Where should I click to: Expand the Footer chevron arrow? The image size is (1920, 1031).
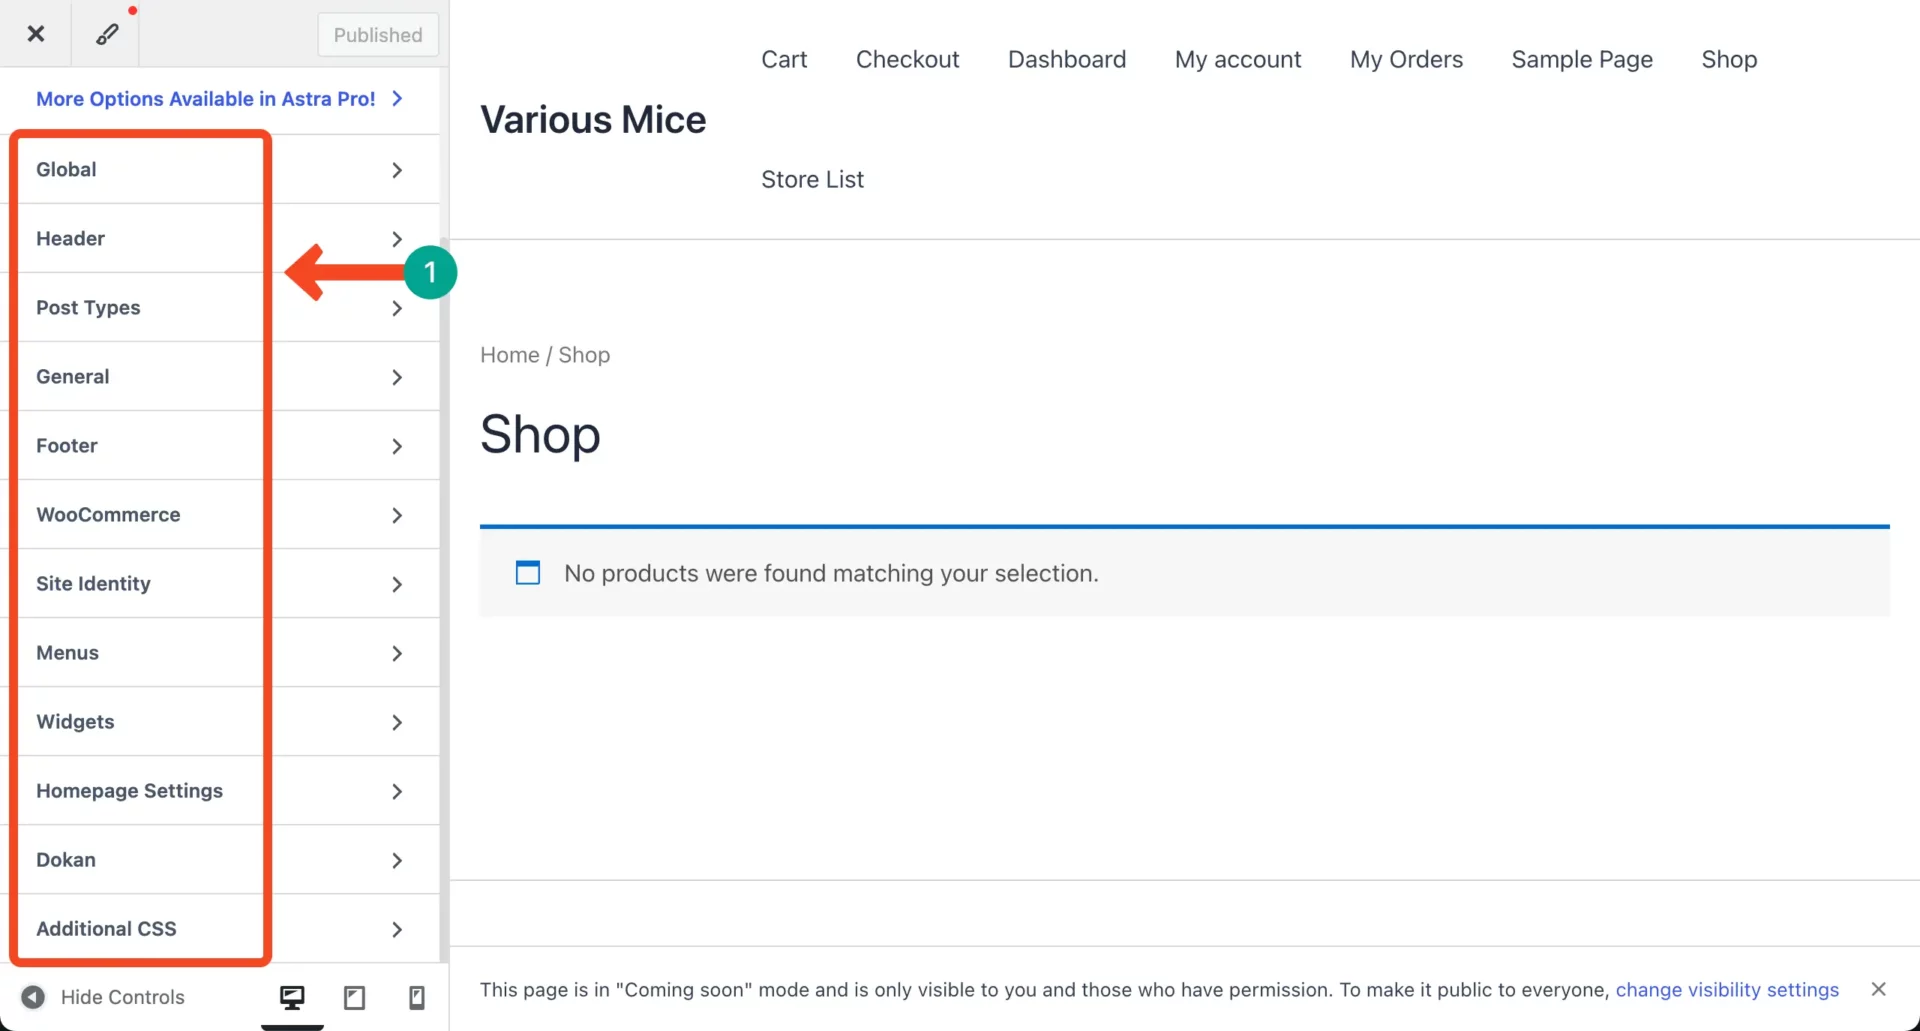[x=397, y=446]
